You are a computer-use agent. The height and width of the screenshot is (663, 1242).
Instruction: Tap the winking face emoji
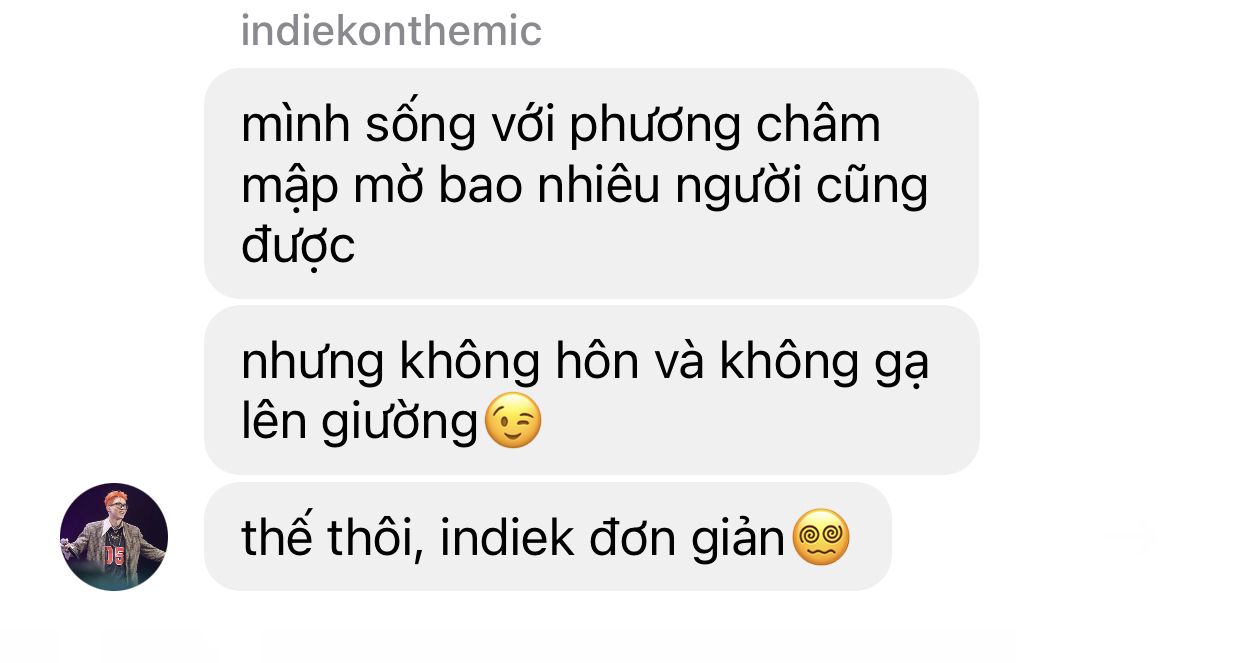pos(513,421)
